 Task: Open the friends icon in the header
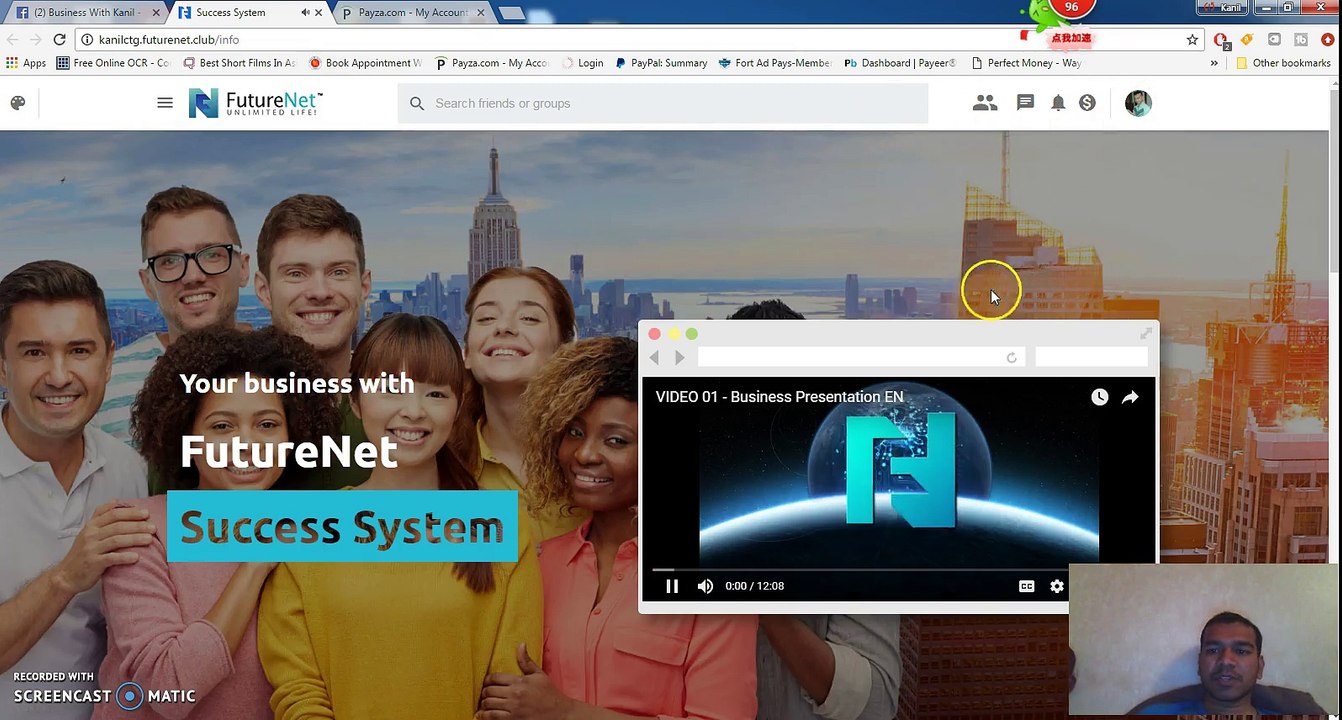(985, 102)
